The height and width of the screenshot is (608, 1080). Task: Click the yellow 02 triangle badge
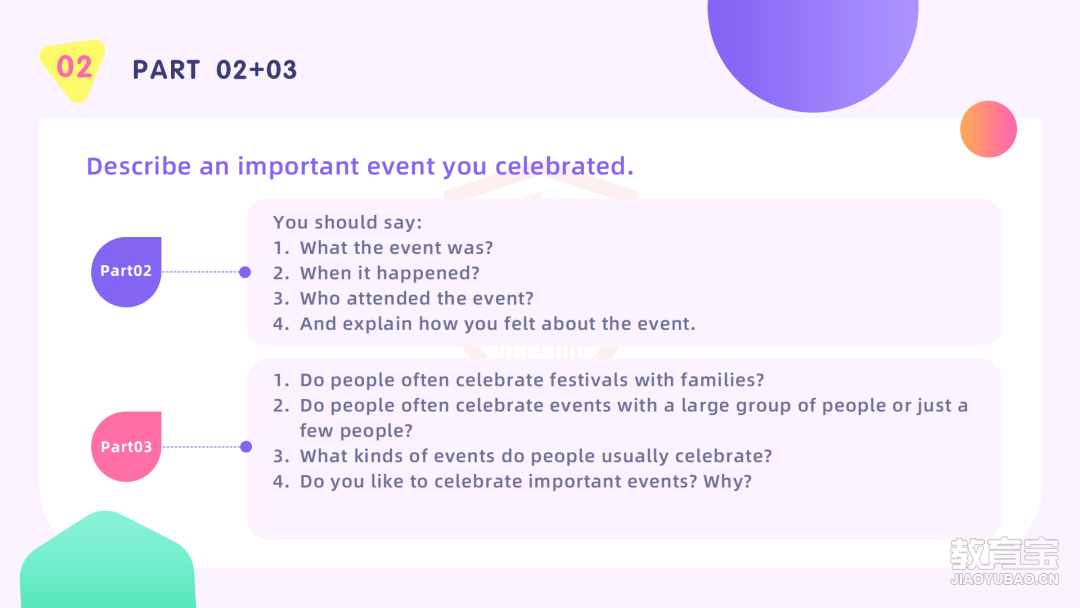coord(73,69)
